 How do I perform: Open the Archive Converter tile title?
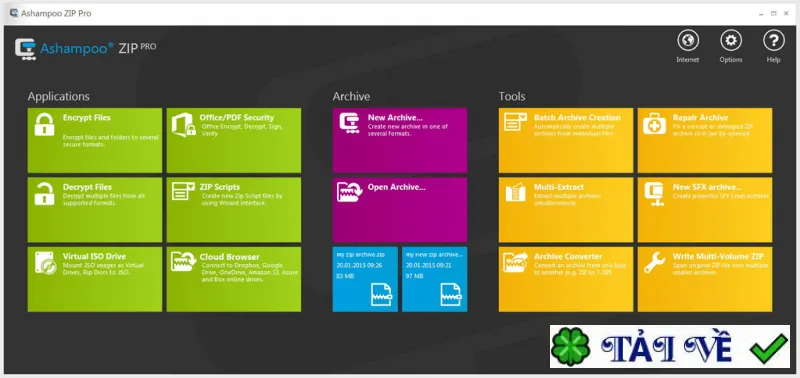(568, 257)
